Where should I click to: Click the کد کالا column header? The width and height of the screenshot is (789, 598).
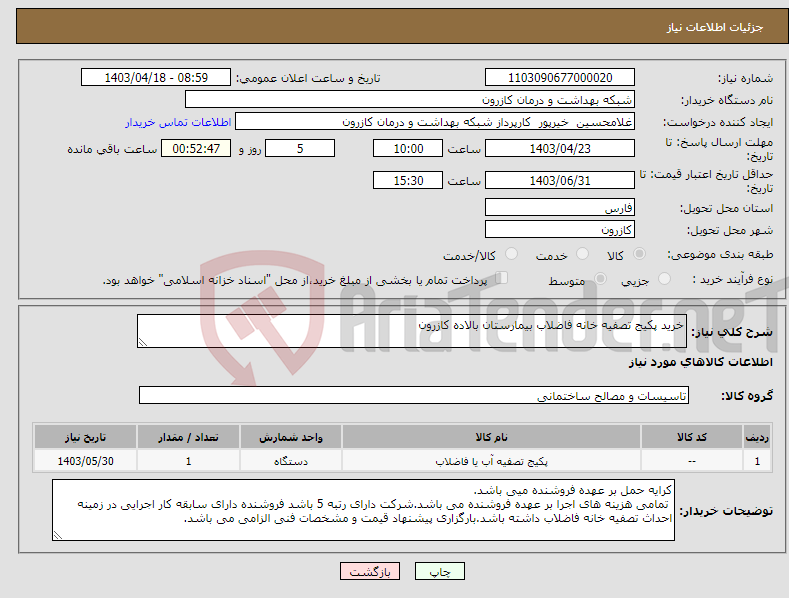click(x=692, y=437)
